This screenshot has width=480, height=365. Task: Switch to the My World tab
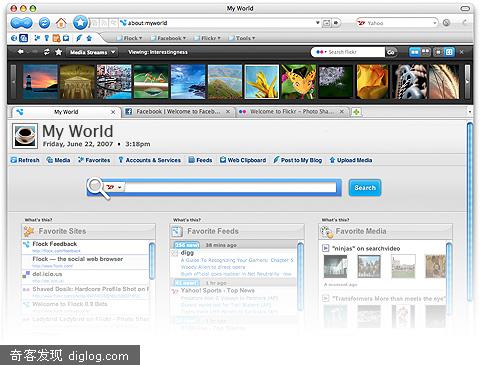(x=66, y=112)
